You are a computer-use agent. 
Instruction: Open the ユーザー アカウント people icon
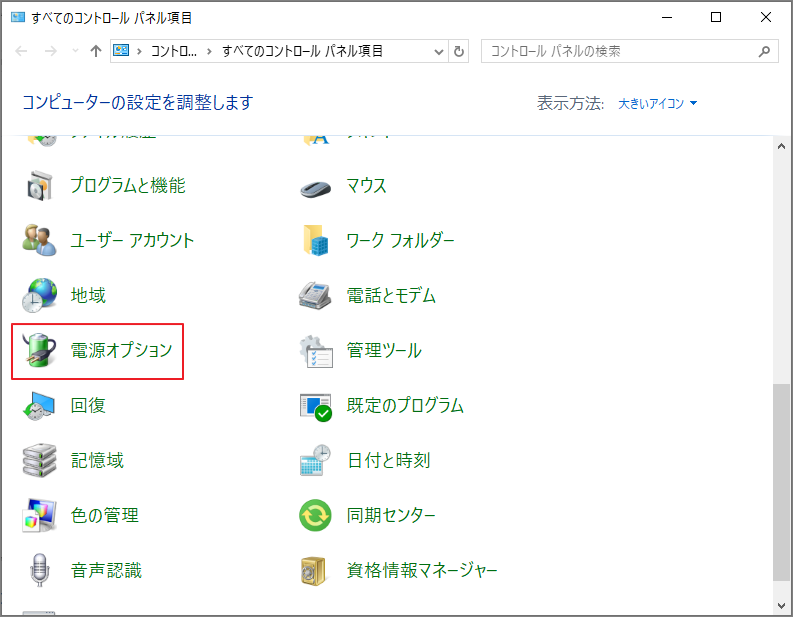[39, 240]
